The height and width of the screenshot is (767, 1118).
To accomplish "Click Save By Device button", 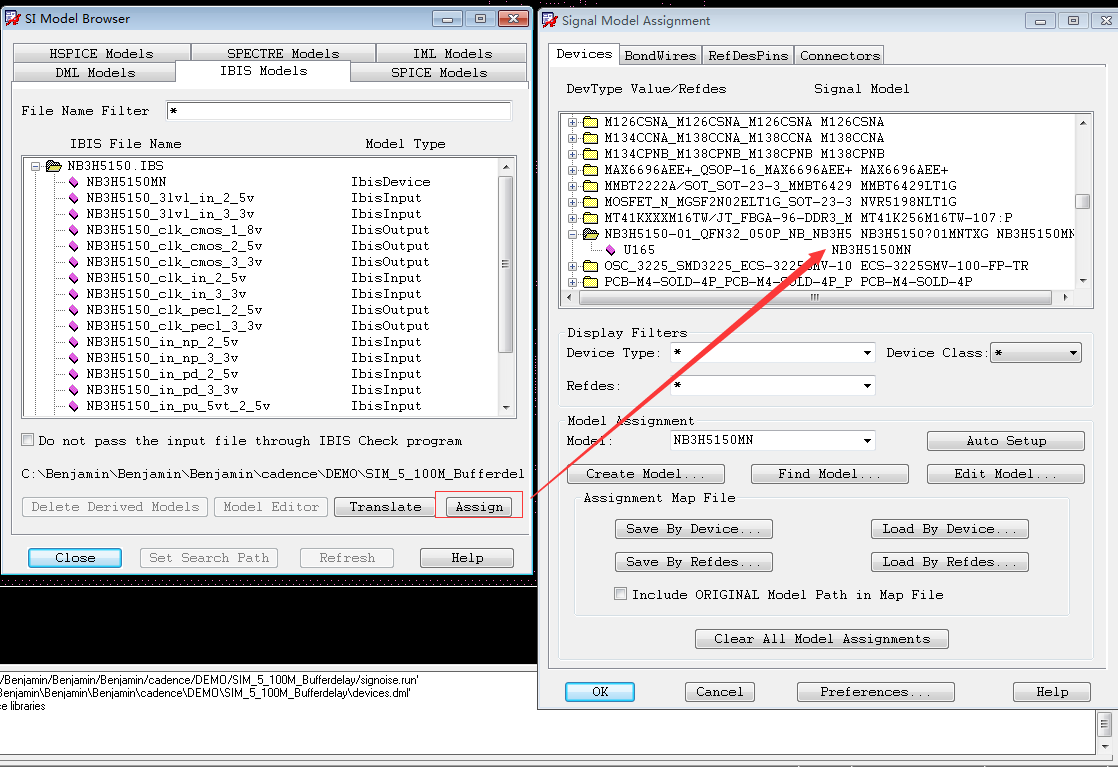I will pyautogui.click(x=693, y=529).
